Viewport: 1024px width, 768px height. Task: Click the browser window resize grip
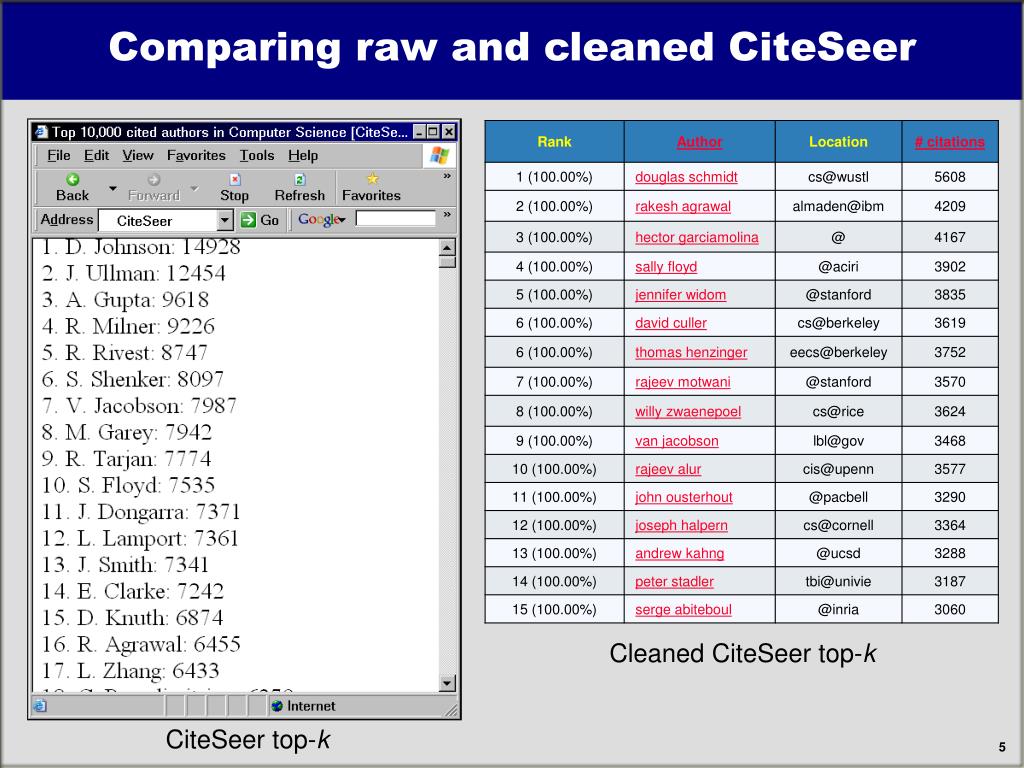pyautogui.click(x=451, y=709)
